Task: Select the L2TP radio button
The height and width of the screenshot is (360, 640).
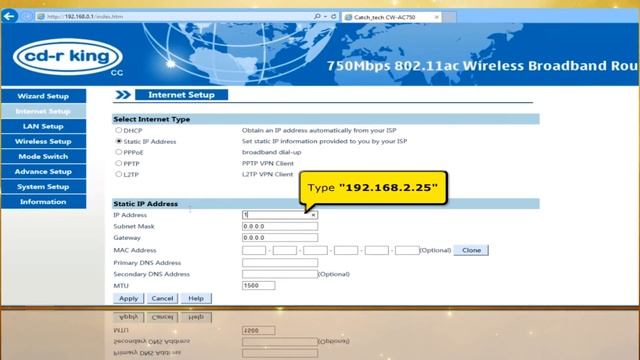Action: pyautogui.click(x=118, y=174)
